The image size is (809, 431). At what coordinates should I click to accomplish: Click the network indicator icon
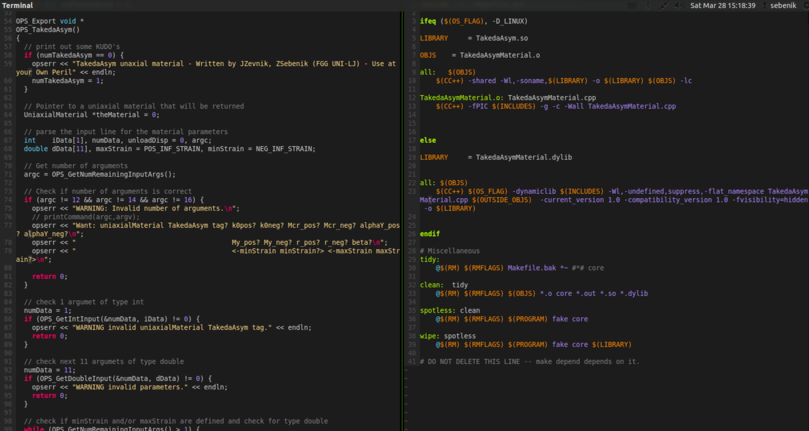point(662,6)
